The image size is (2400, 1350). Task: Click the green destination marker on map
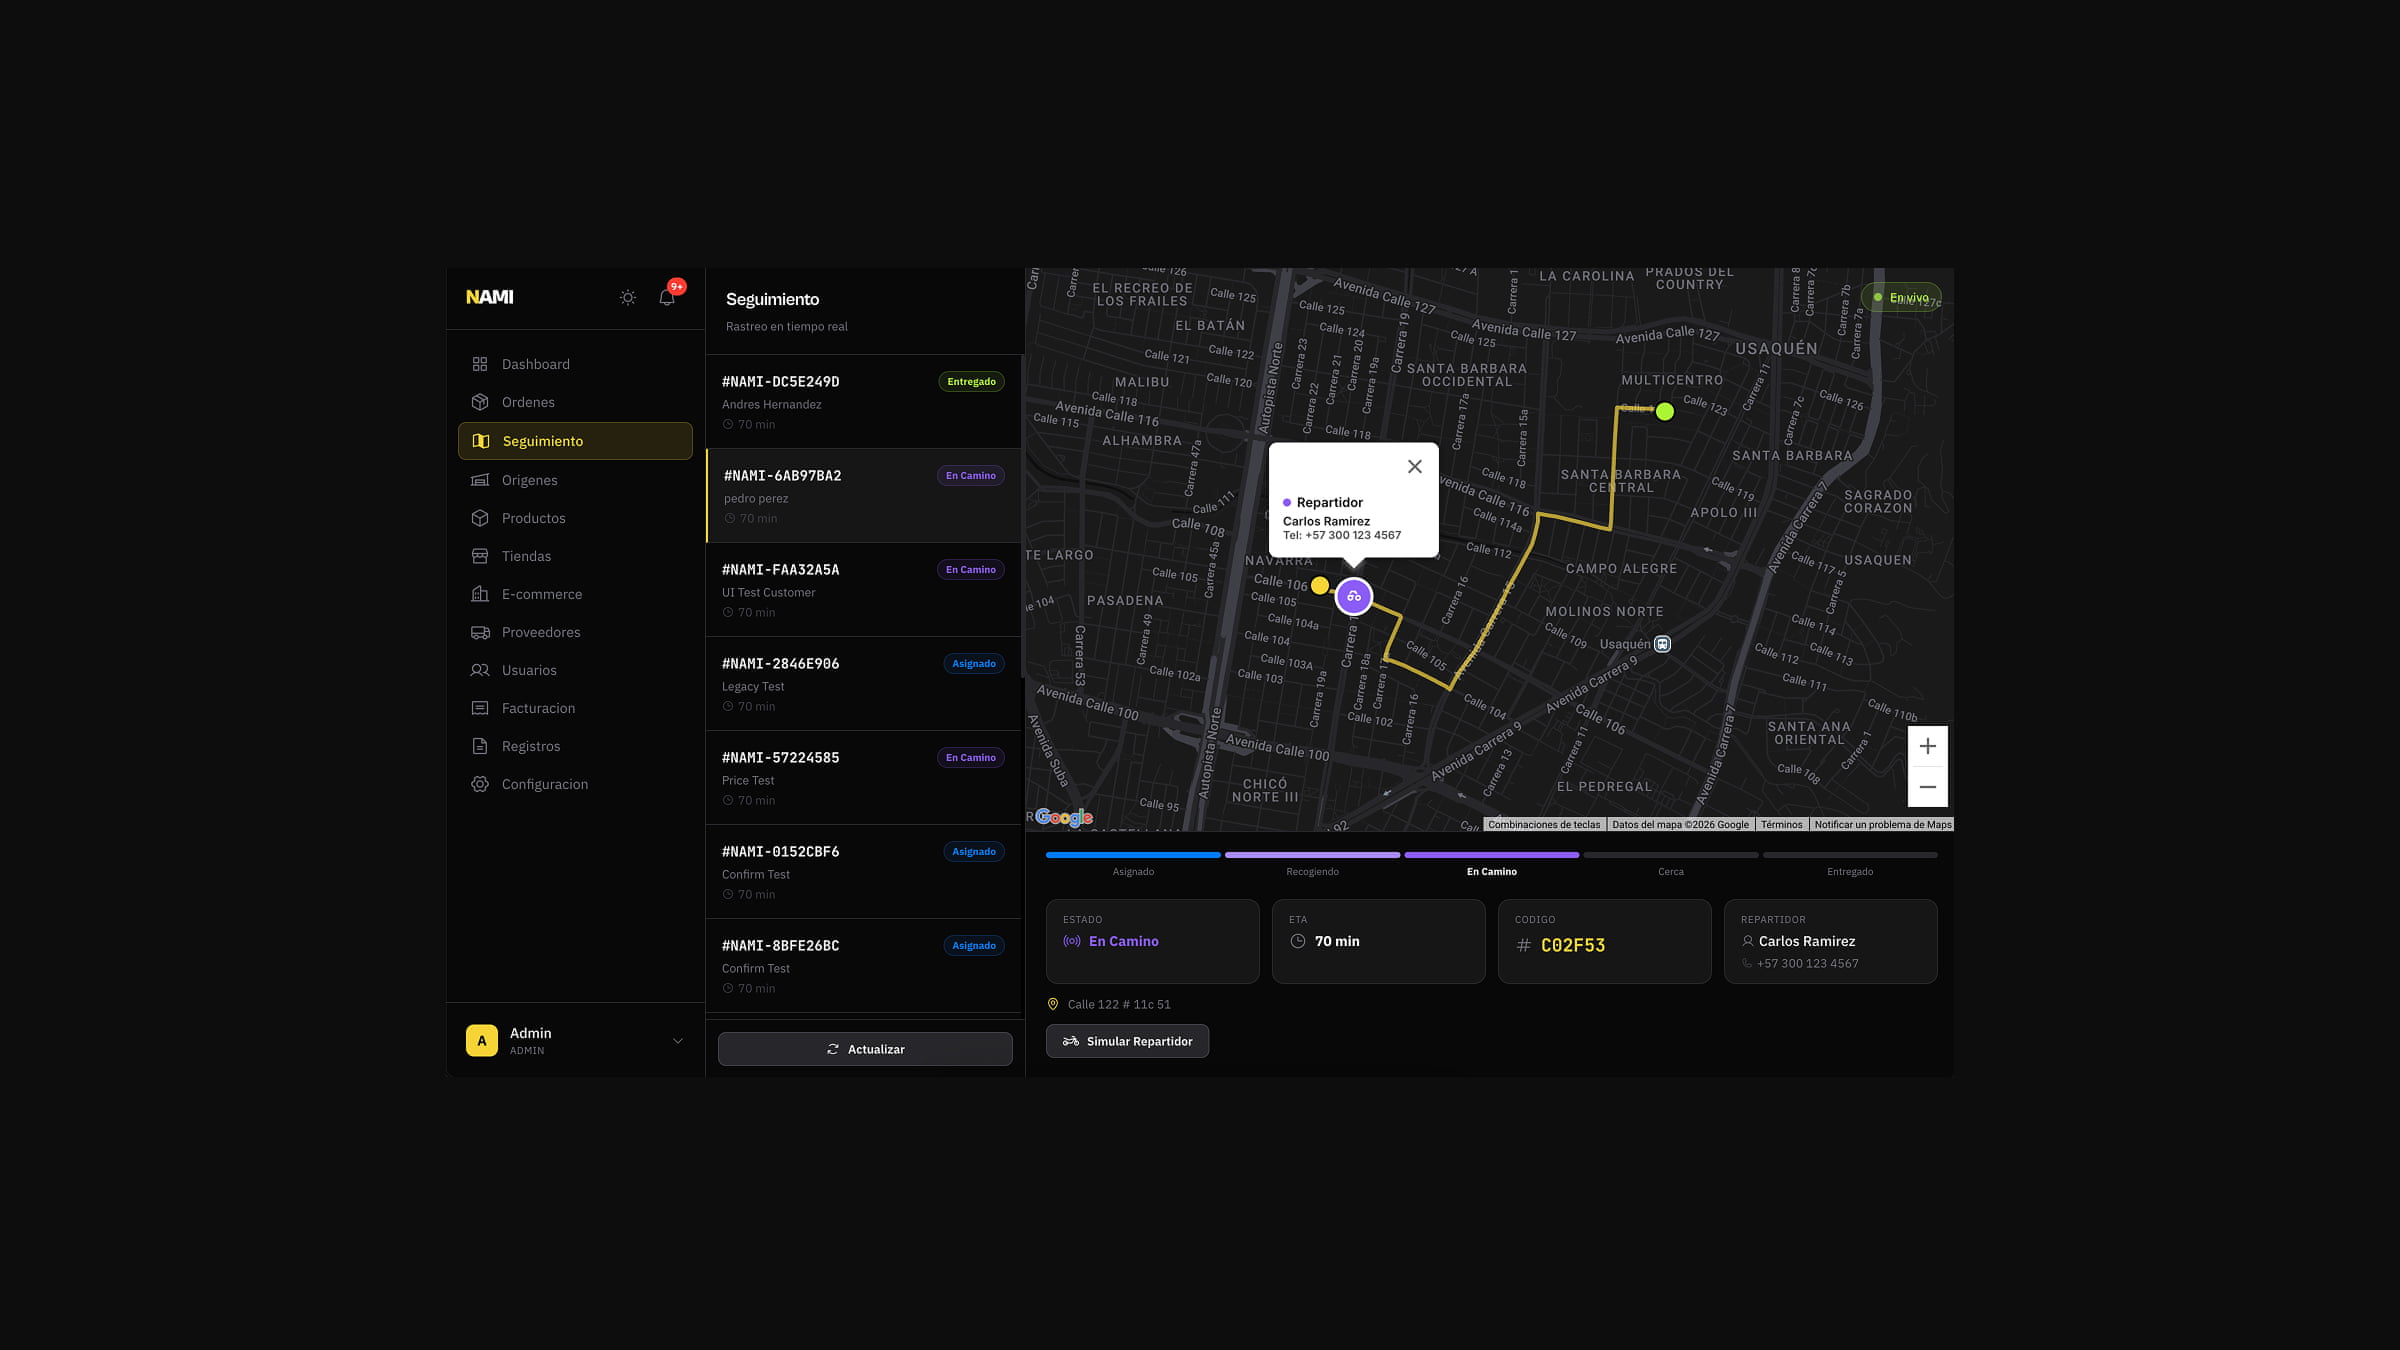[x=1665, y=412]
